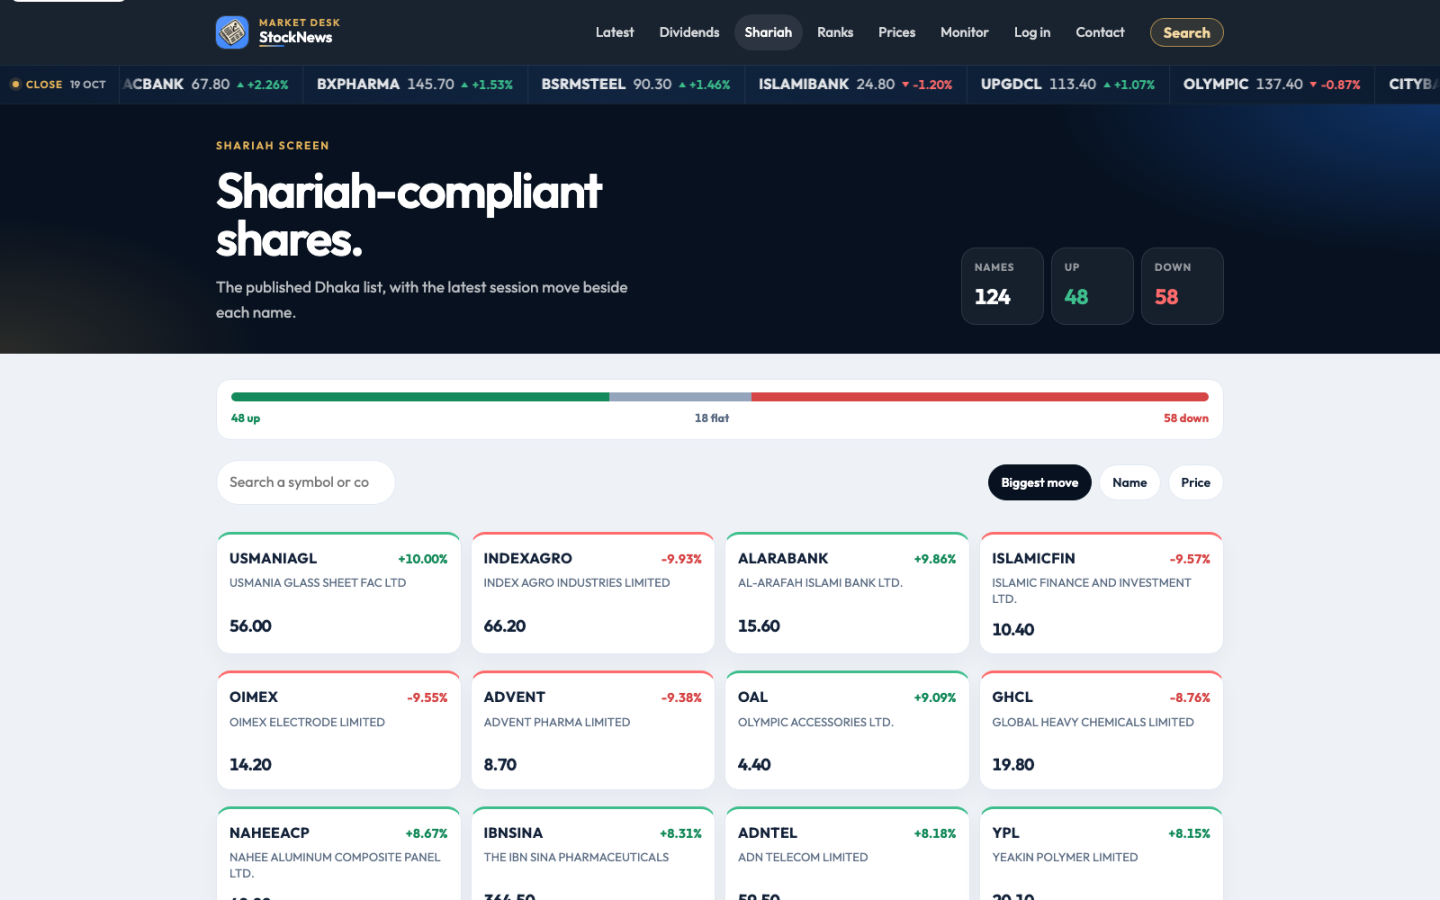Click the CLOSE 19 OCT market status
This screenshot has width=1440, height=900.
pyautogui.click(x=59, y=84)
